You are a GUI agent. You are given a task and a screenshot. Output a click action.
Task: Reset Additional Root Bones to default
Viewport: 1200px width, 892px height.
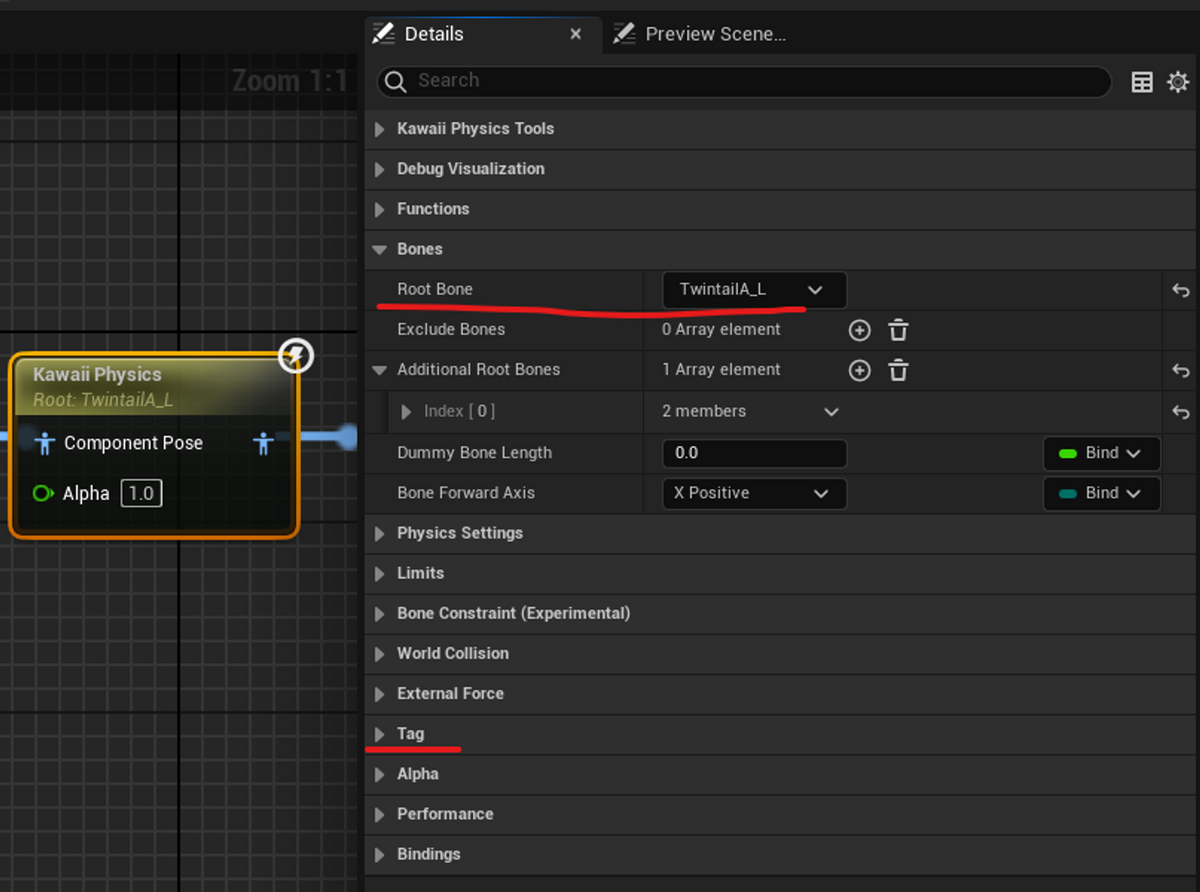1181,370
